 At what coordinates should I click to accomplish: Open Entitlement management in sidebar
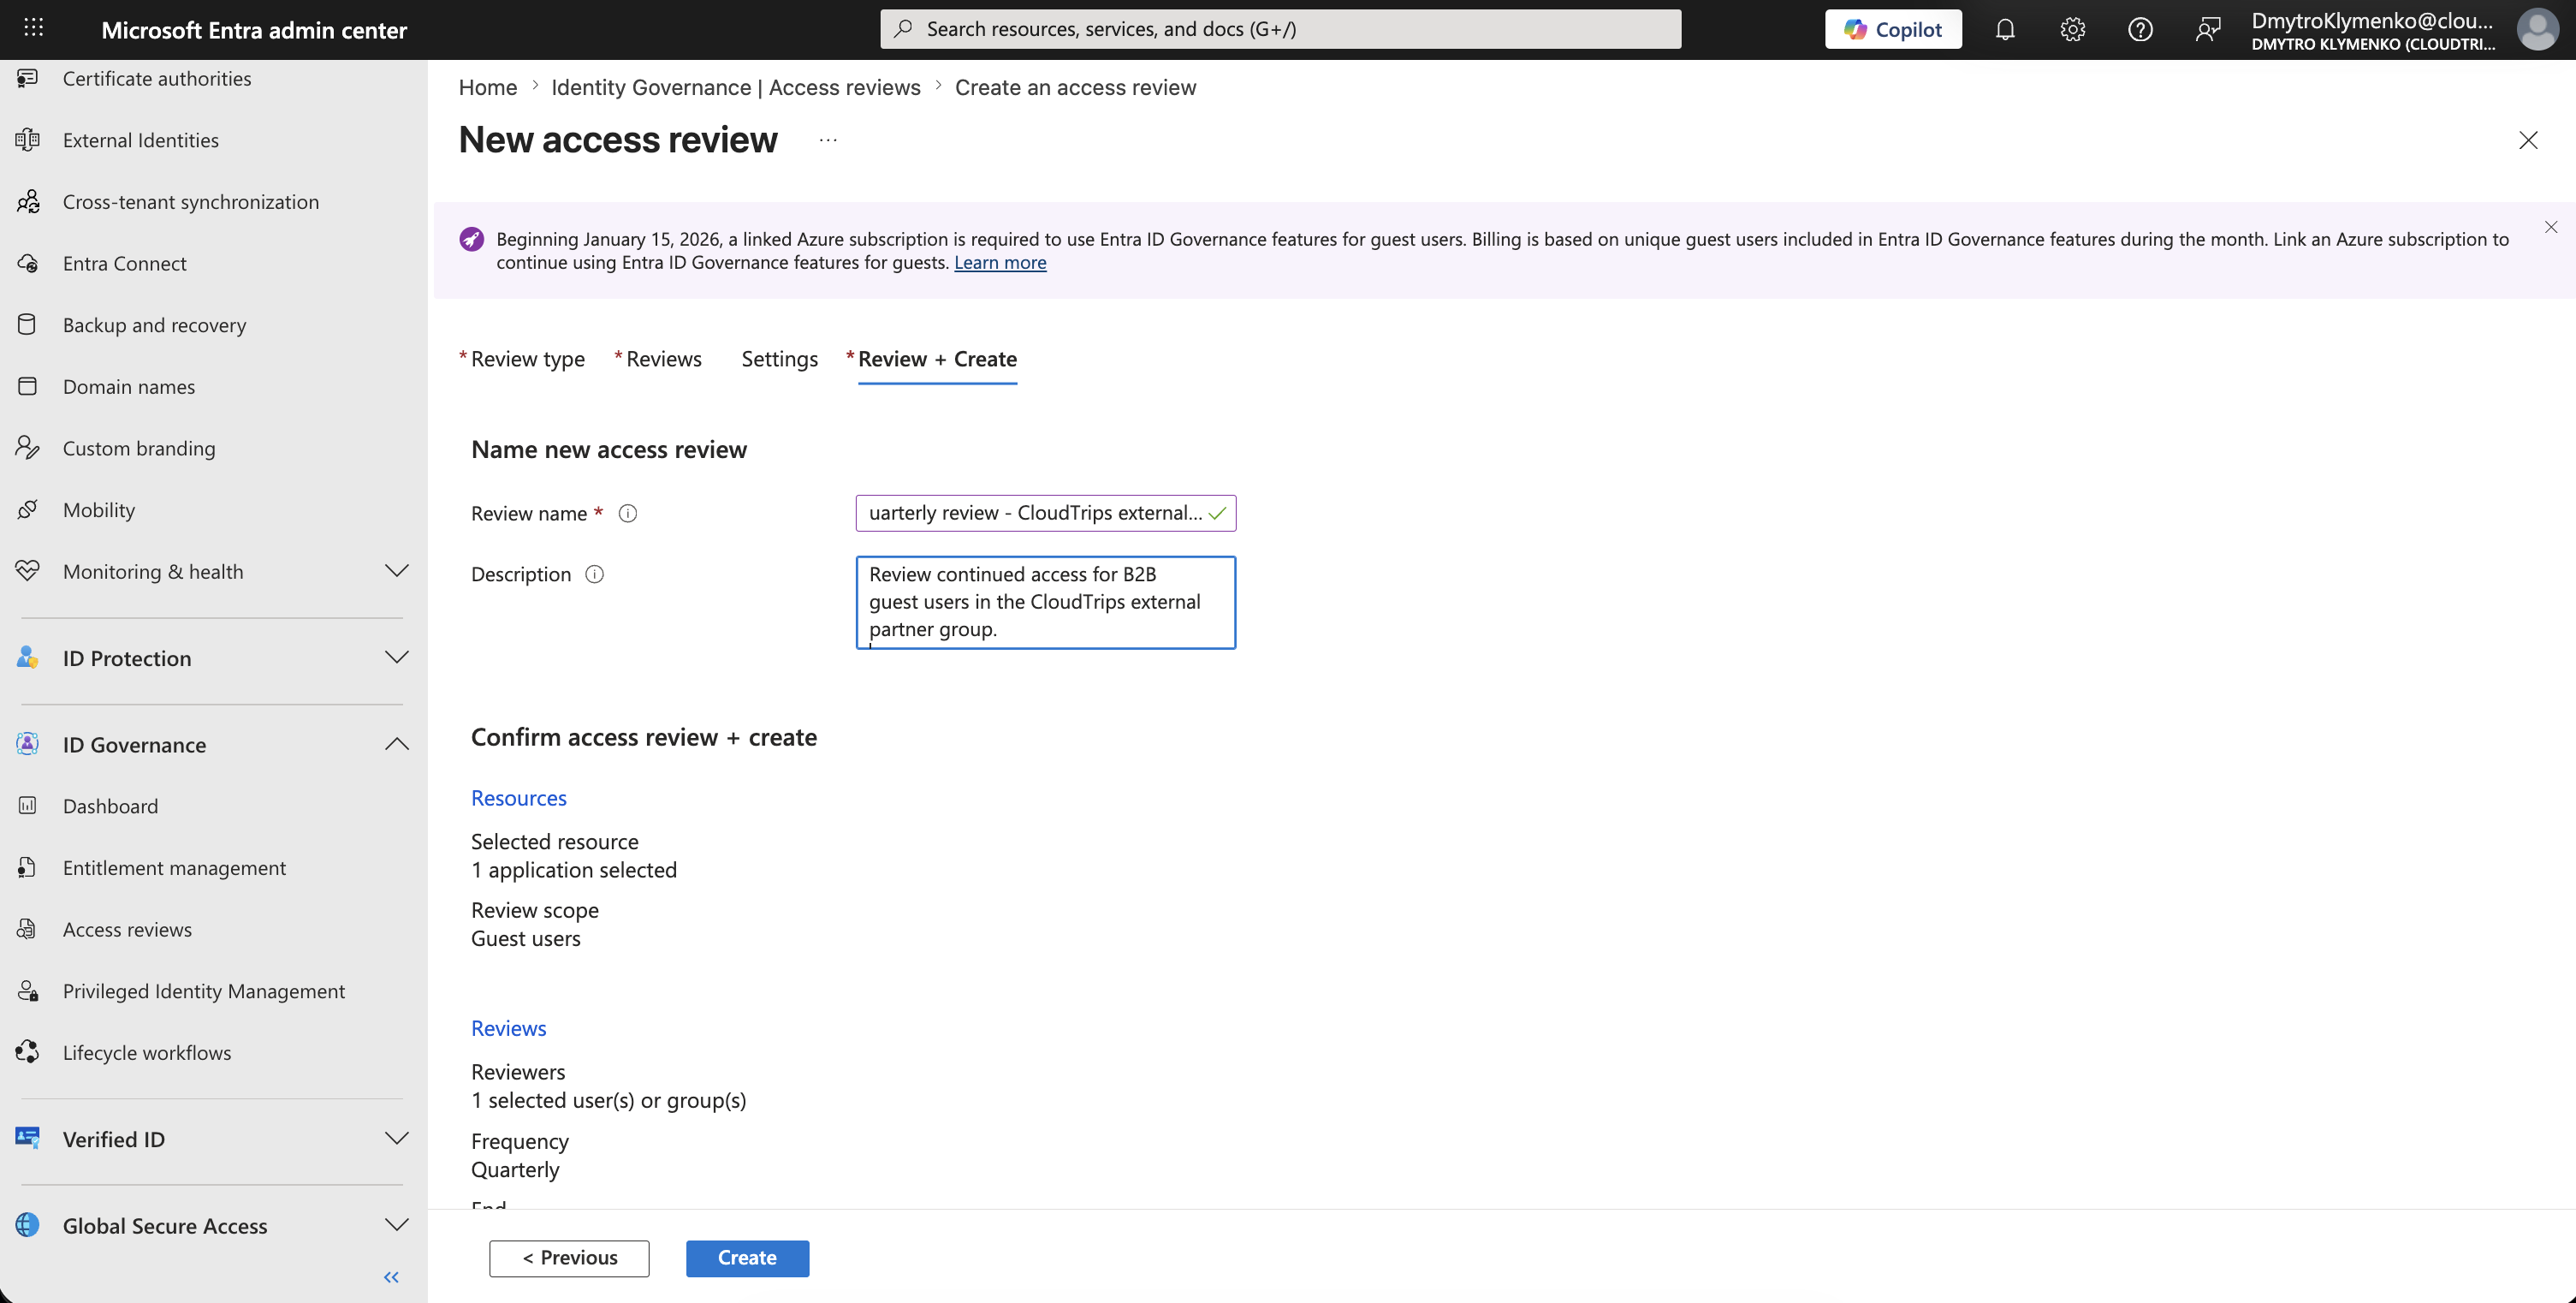tap(174, 867)
